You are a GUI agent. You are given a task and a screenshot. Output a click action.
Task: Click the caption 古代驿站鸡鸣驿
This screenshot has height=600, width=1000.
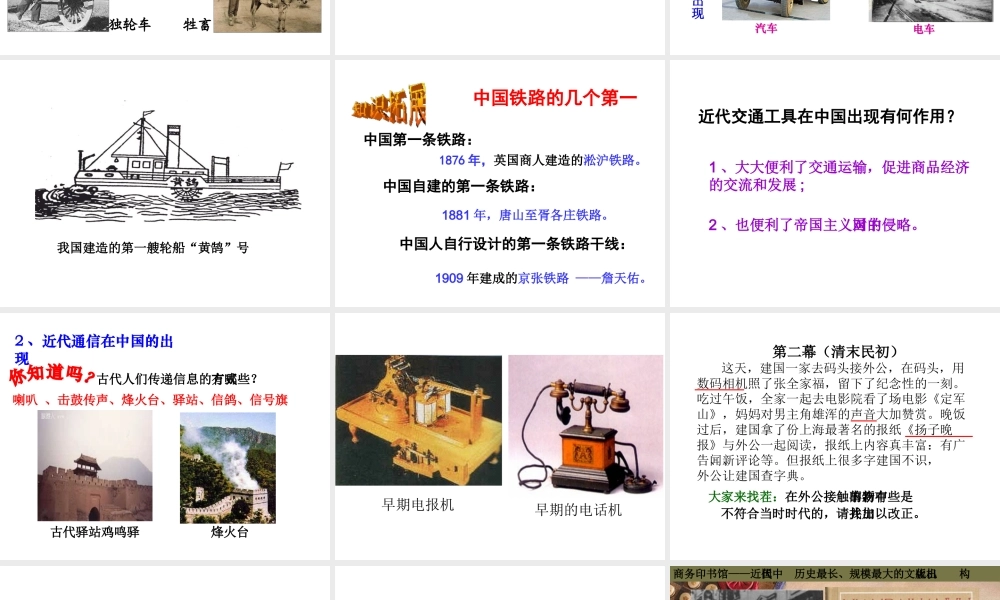[95, 532]
